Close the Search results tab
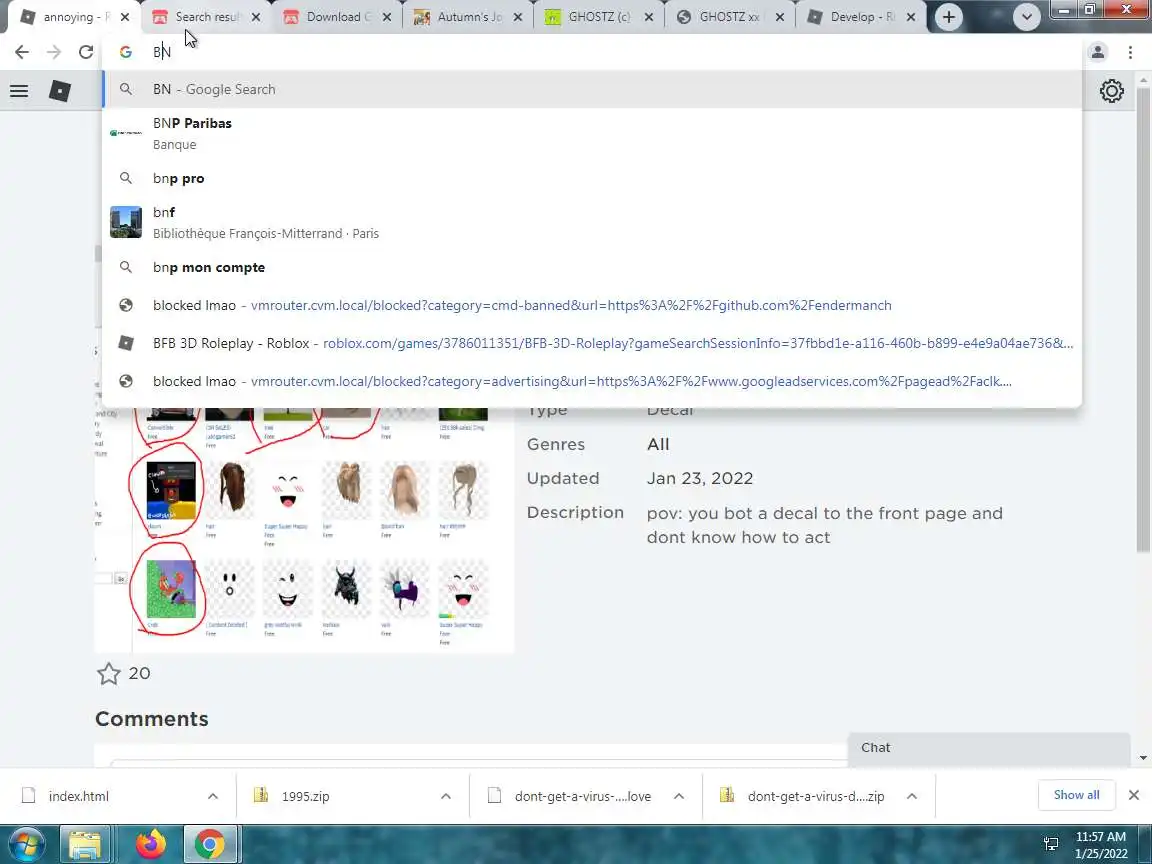 coord(256,17)
